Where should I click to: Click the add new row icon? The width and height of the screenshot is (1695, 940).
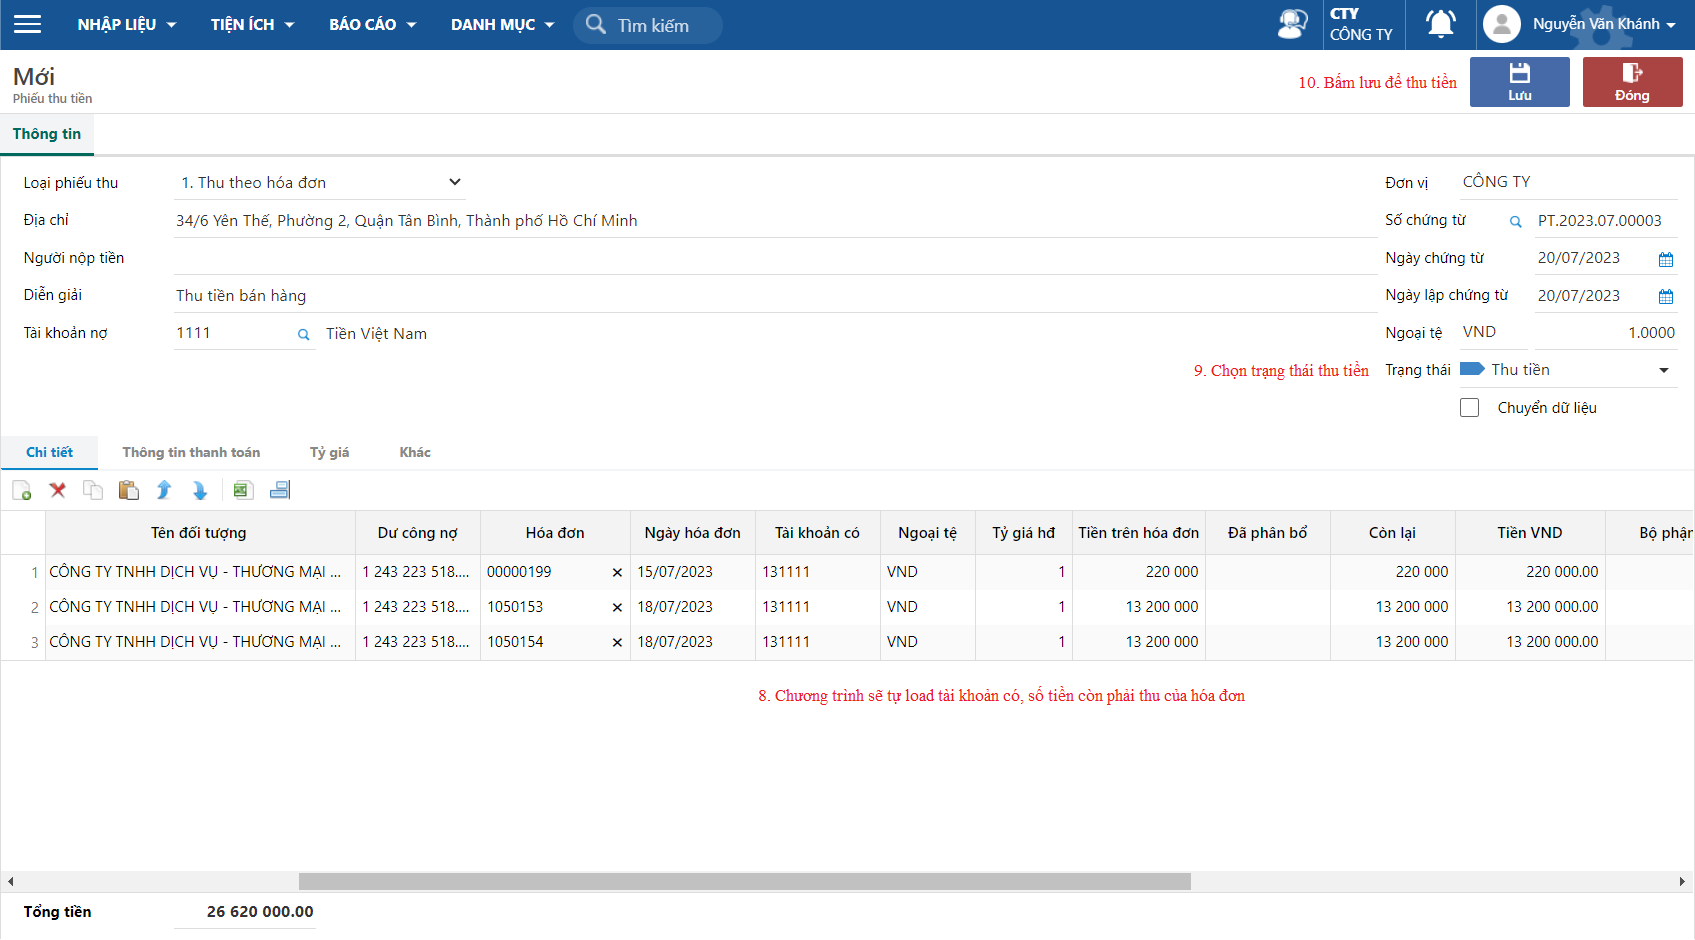click(x=21, y=490)
